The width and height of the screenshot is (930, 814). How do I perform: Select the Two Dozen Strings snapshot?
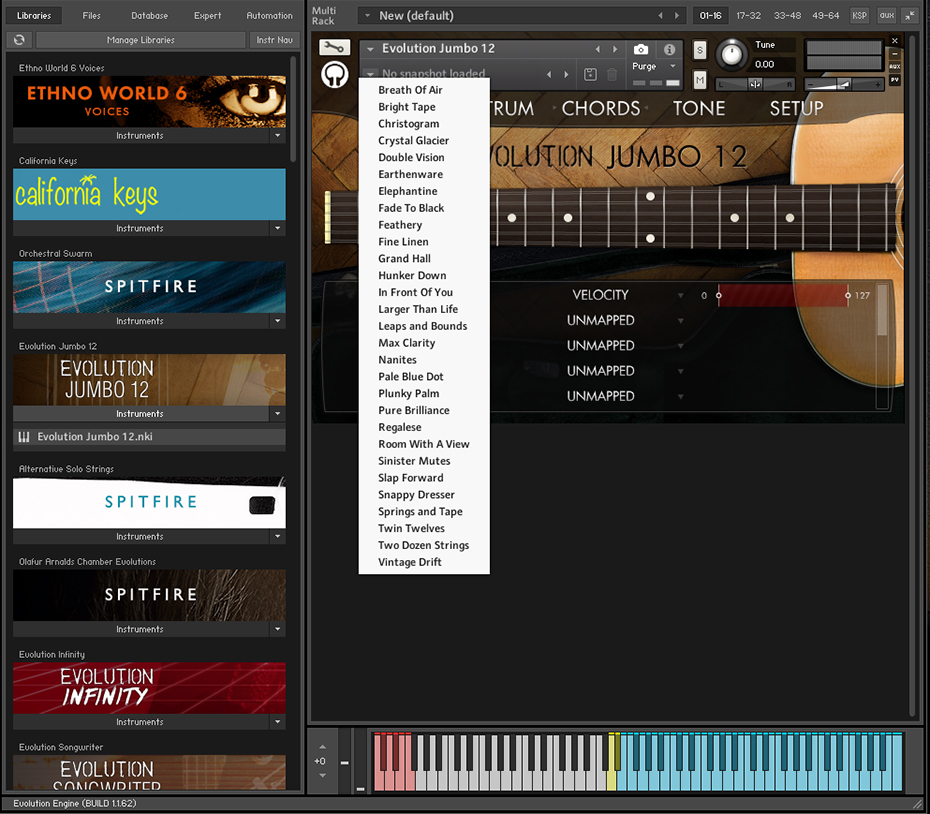(x=424, y=545)
